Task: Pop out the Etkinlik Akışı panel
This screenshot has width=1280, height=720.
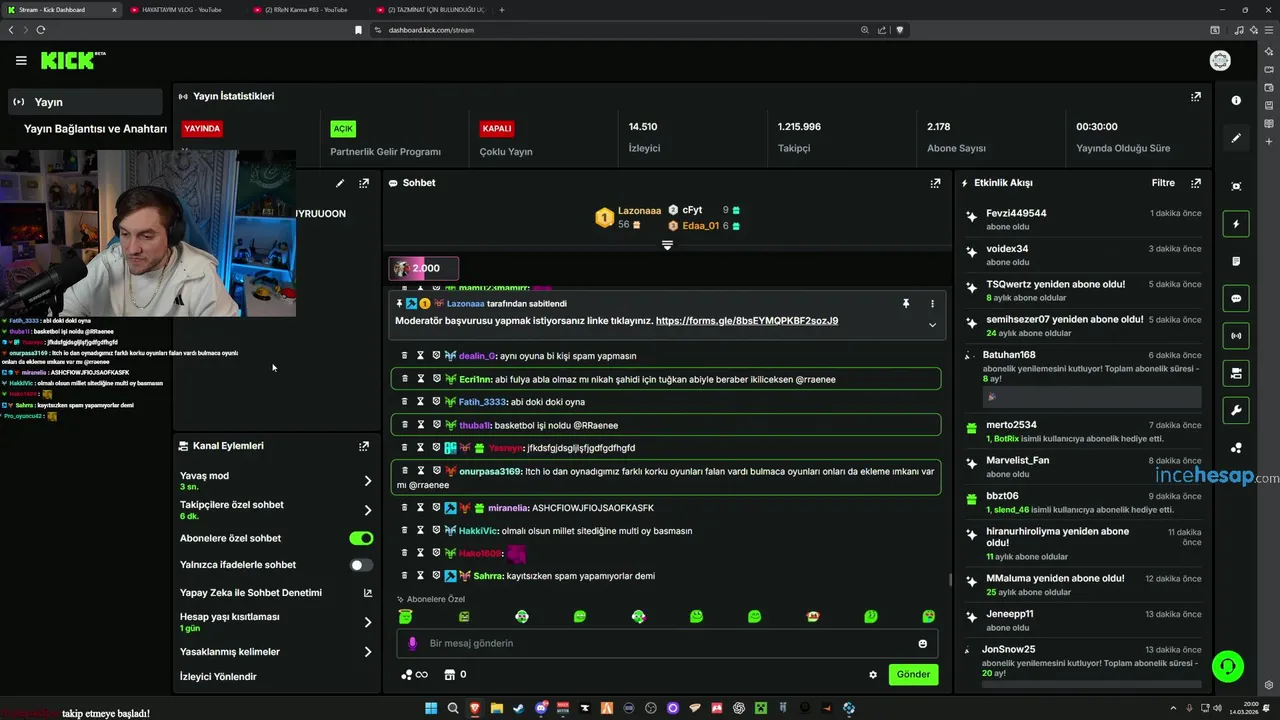Action: pyautogui.click(x=1196, y=183)
